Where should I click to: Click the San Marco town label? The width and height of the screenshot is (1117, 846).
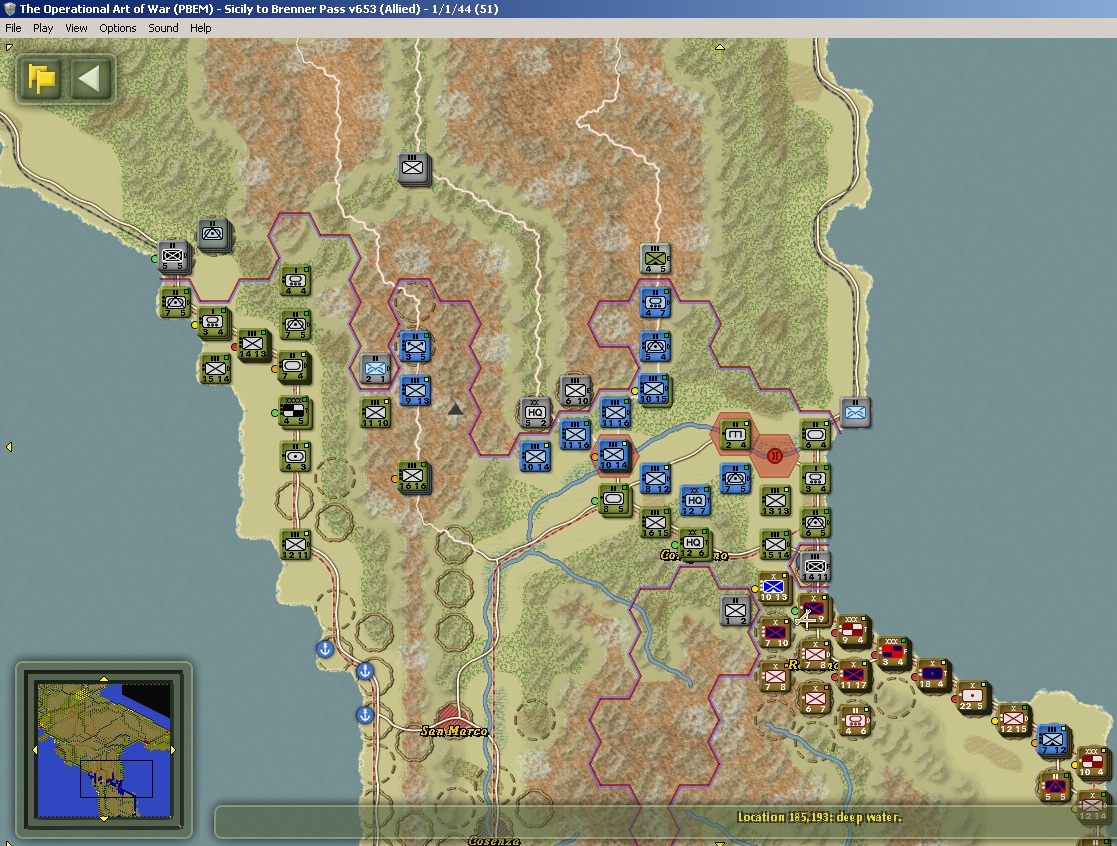tap(454, 731)
